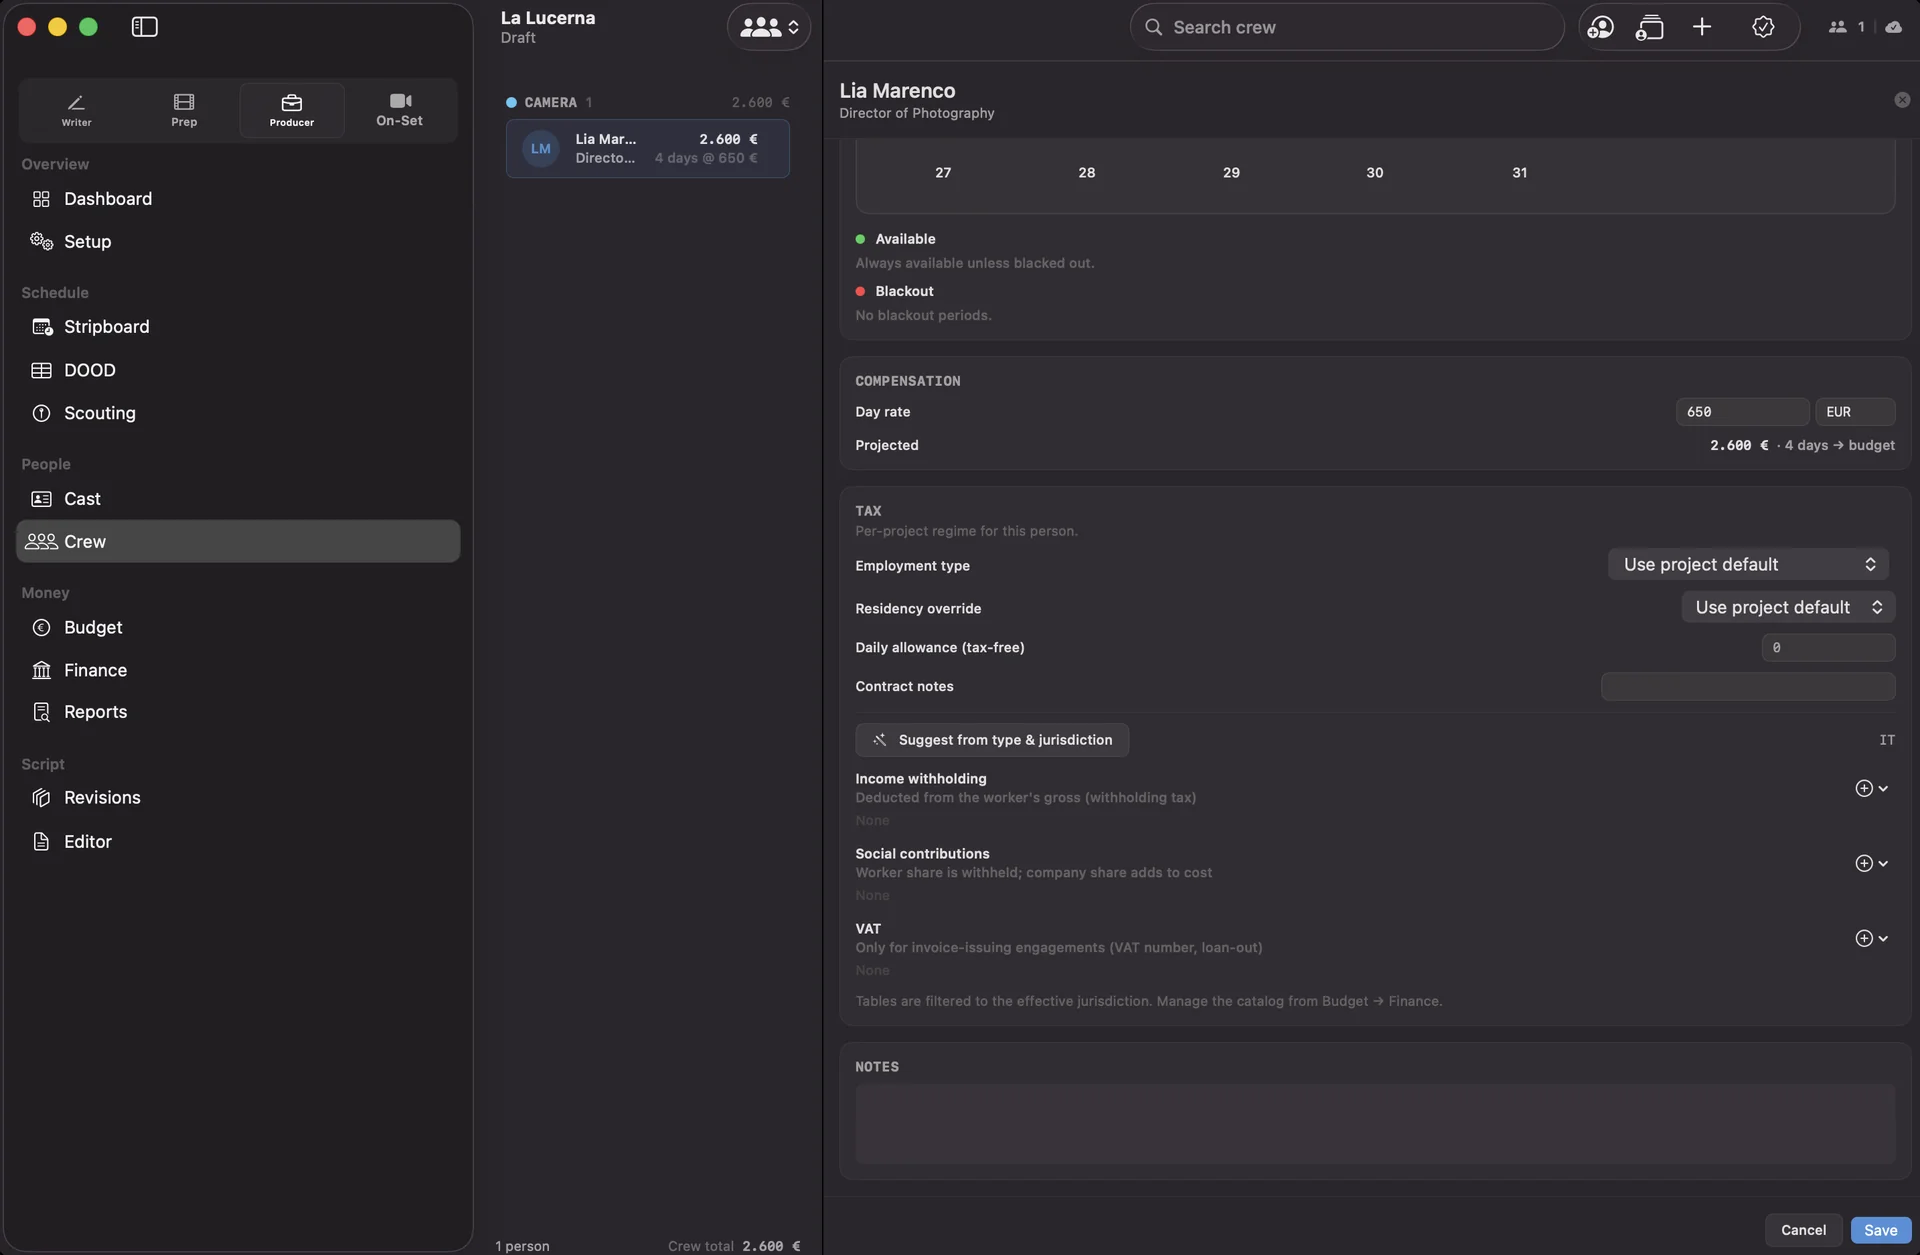The width and height of the screenshot is (1920, 1255).
Task: Add Social contributions entry
Action: [1871, 863]
